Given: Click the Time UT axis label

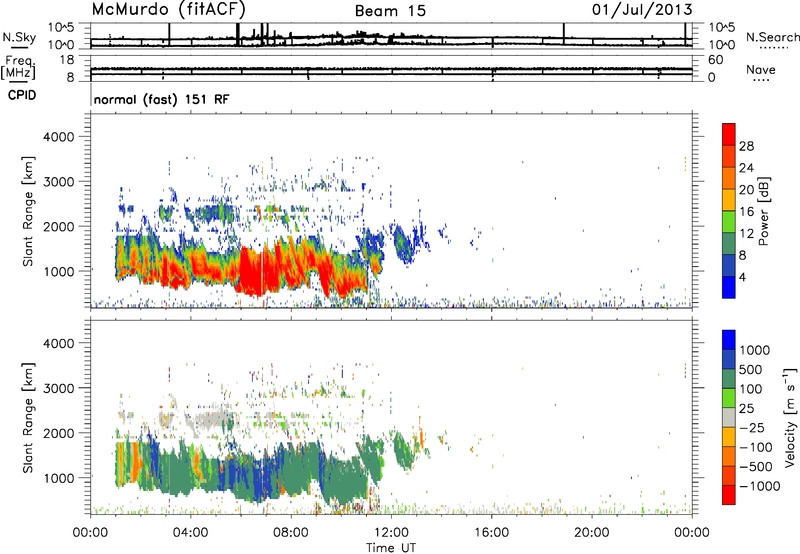Looking at the screenshot, I should tap(391, 548).
